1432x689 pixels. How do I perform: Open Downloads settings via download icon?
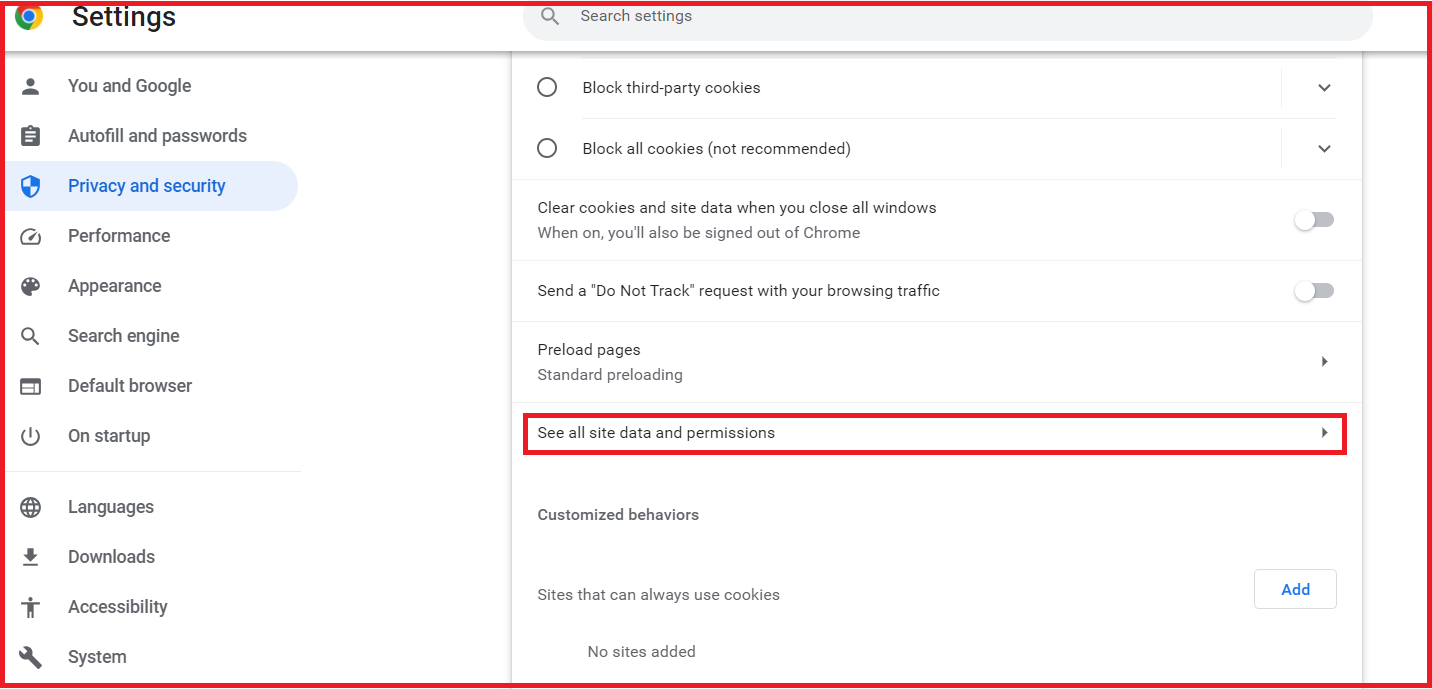pos(31,556)
